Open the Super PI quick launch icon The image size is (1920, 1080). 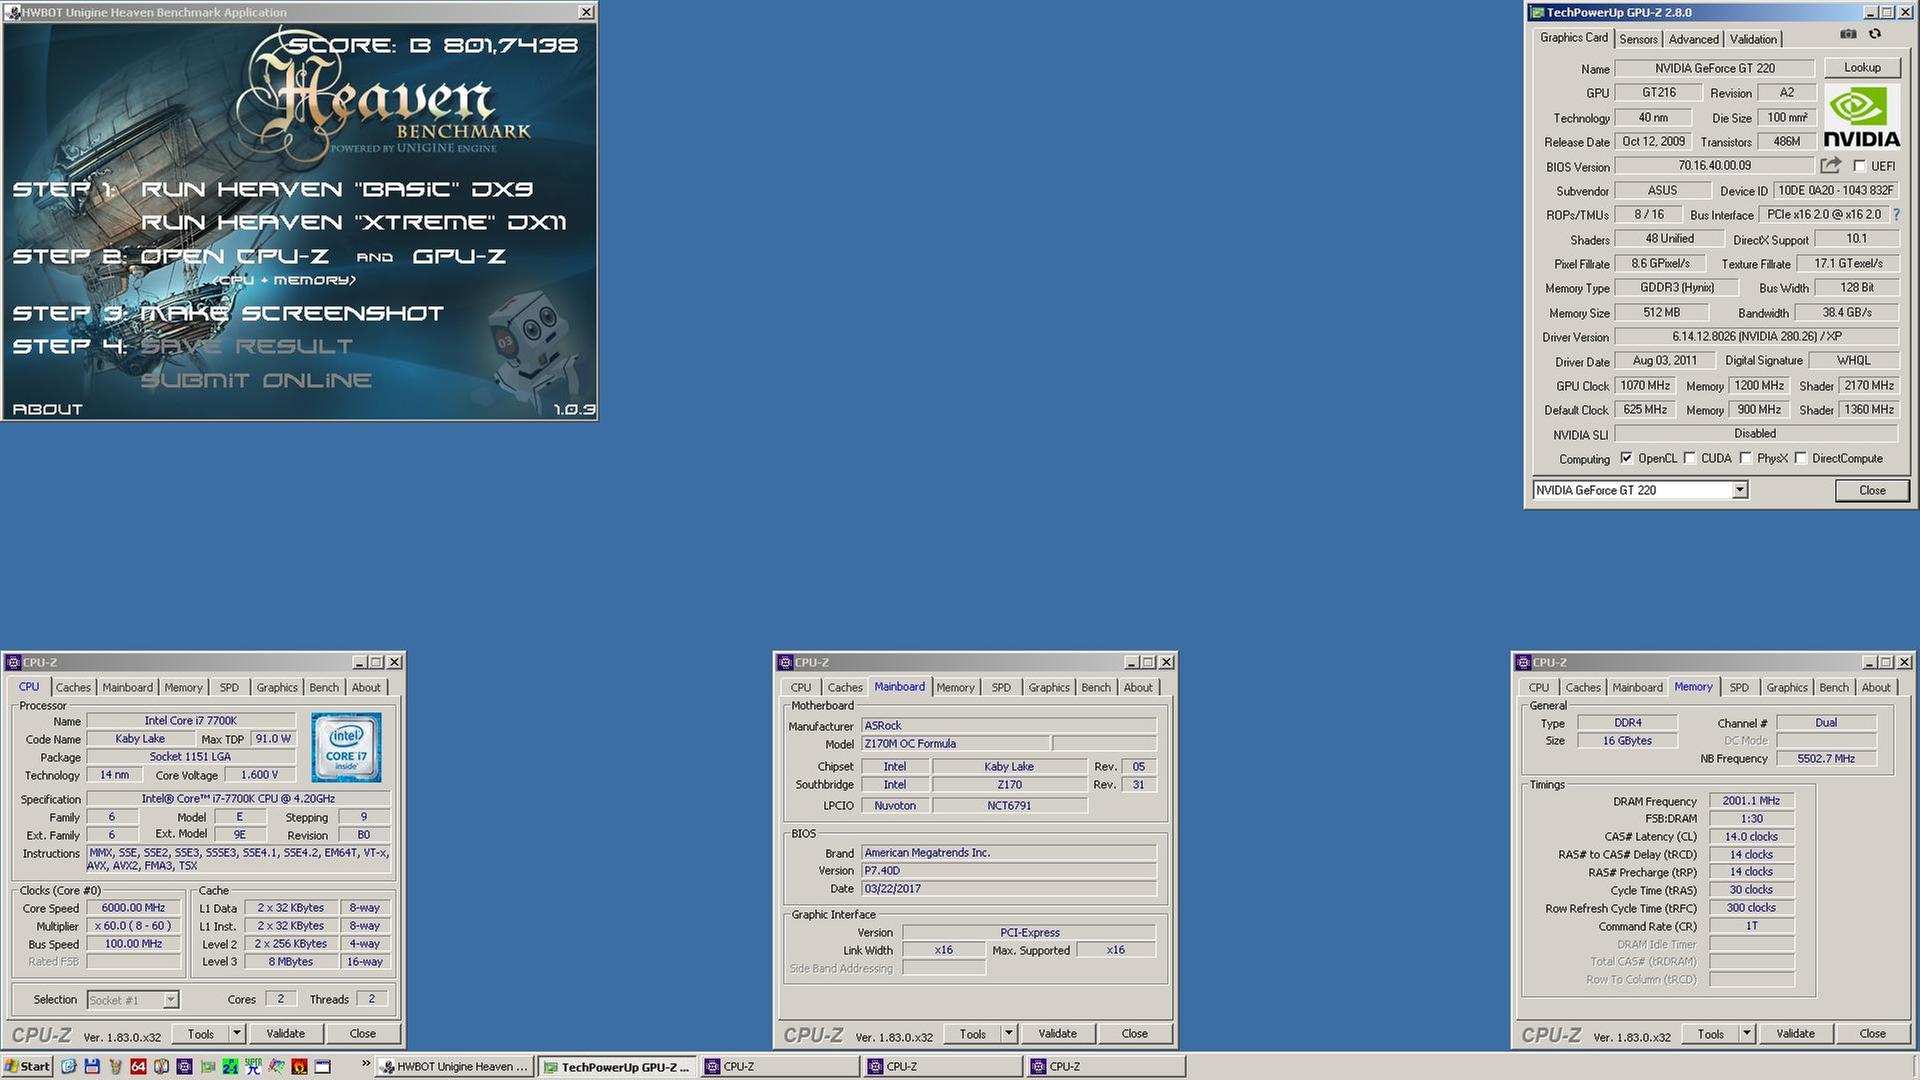(253, 1066)
